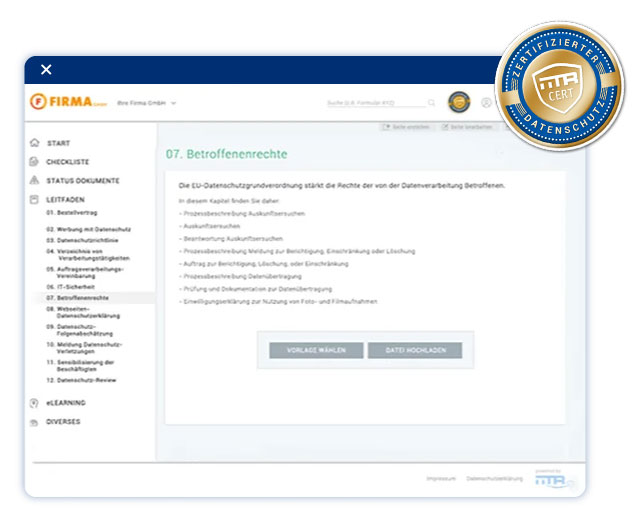635x515 pixels.
Task: Click the Seite erstellen button
Action: (x=406, y=127)
